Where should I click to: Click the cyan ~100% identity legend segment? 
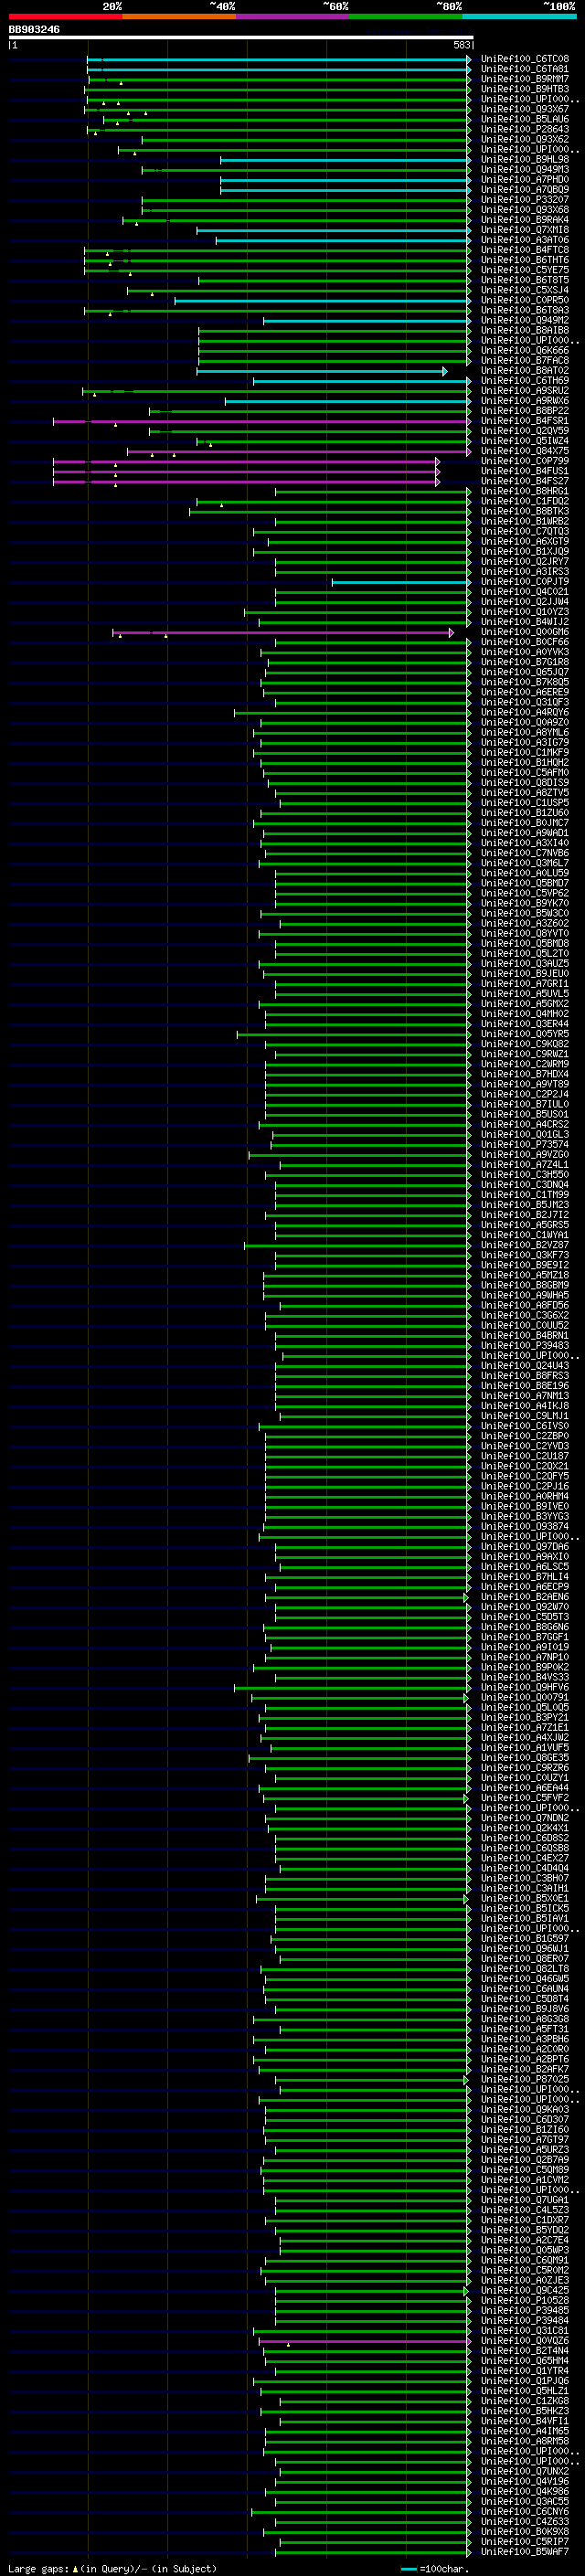coord(520,16)
